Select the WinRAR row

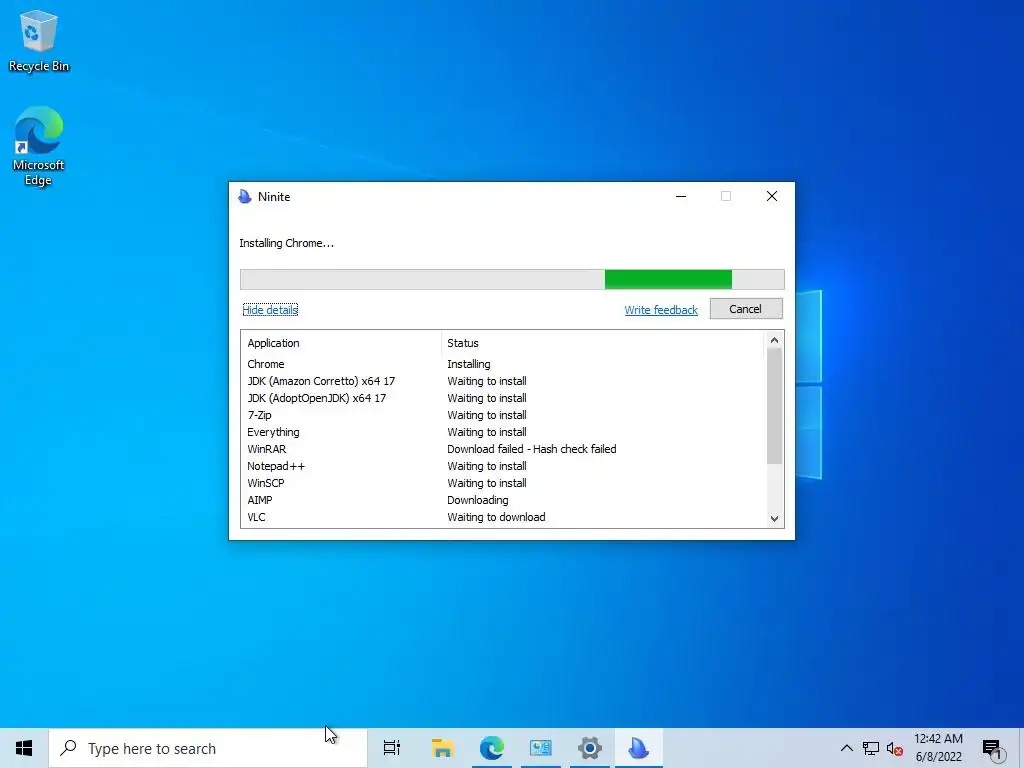(x=503, y=449)
